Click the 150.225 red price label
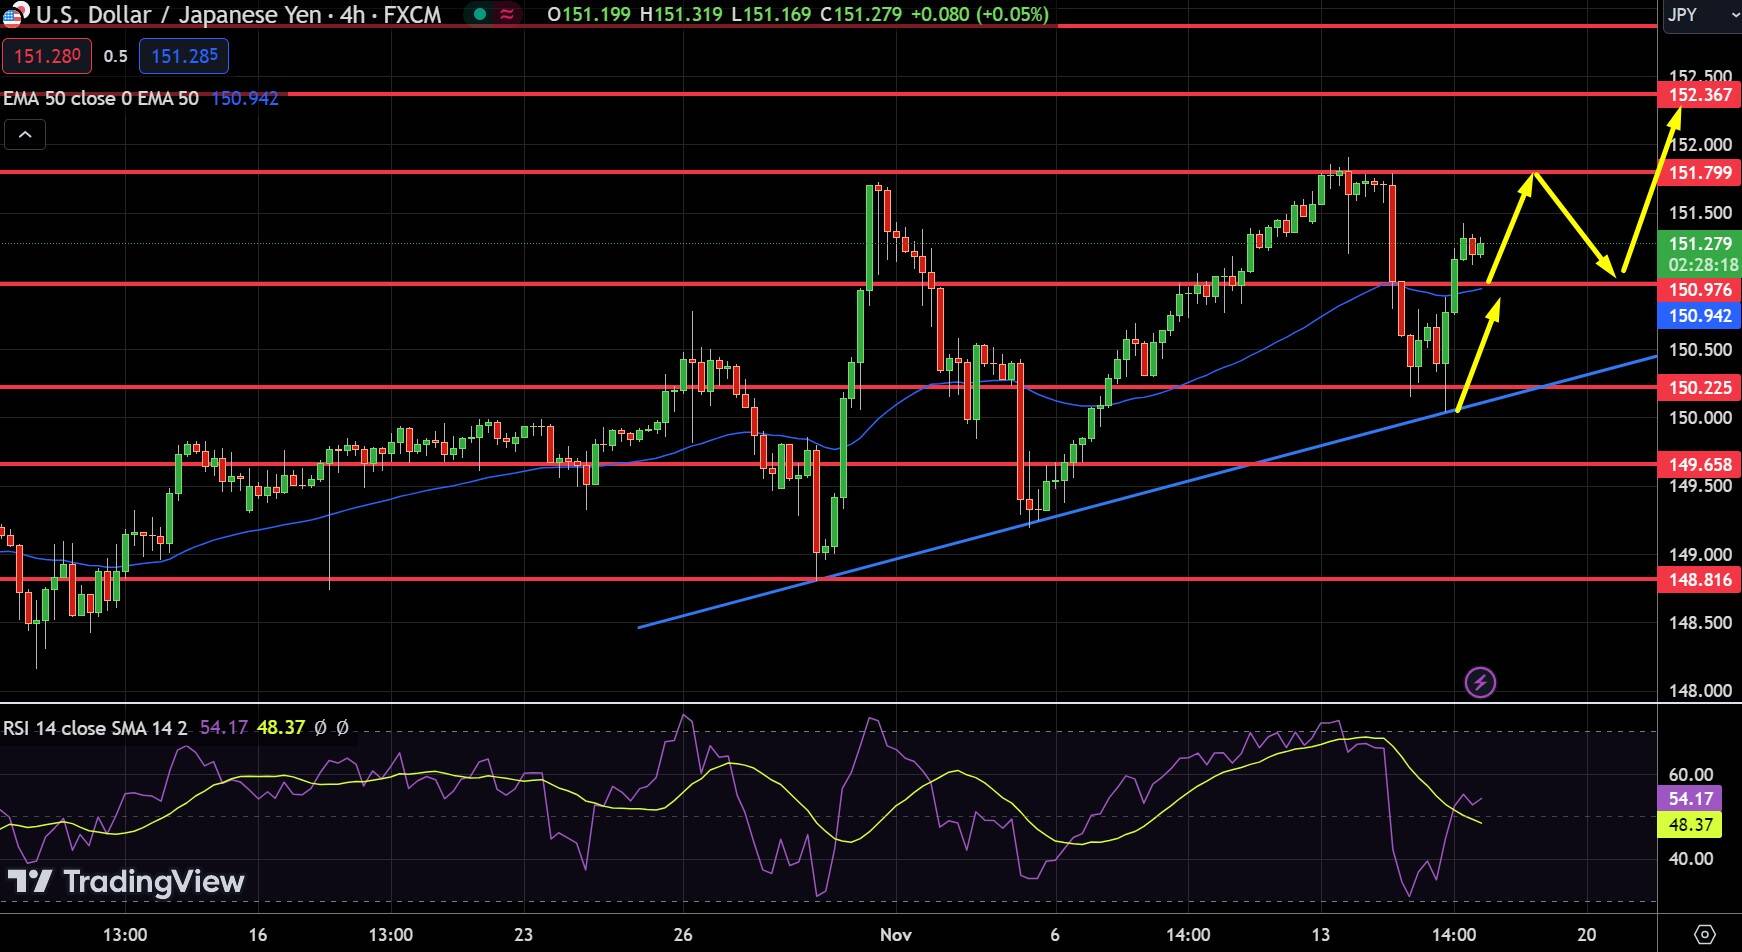 tap(1700, 387)
